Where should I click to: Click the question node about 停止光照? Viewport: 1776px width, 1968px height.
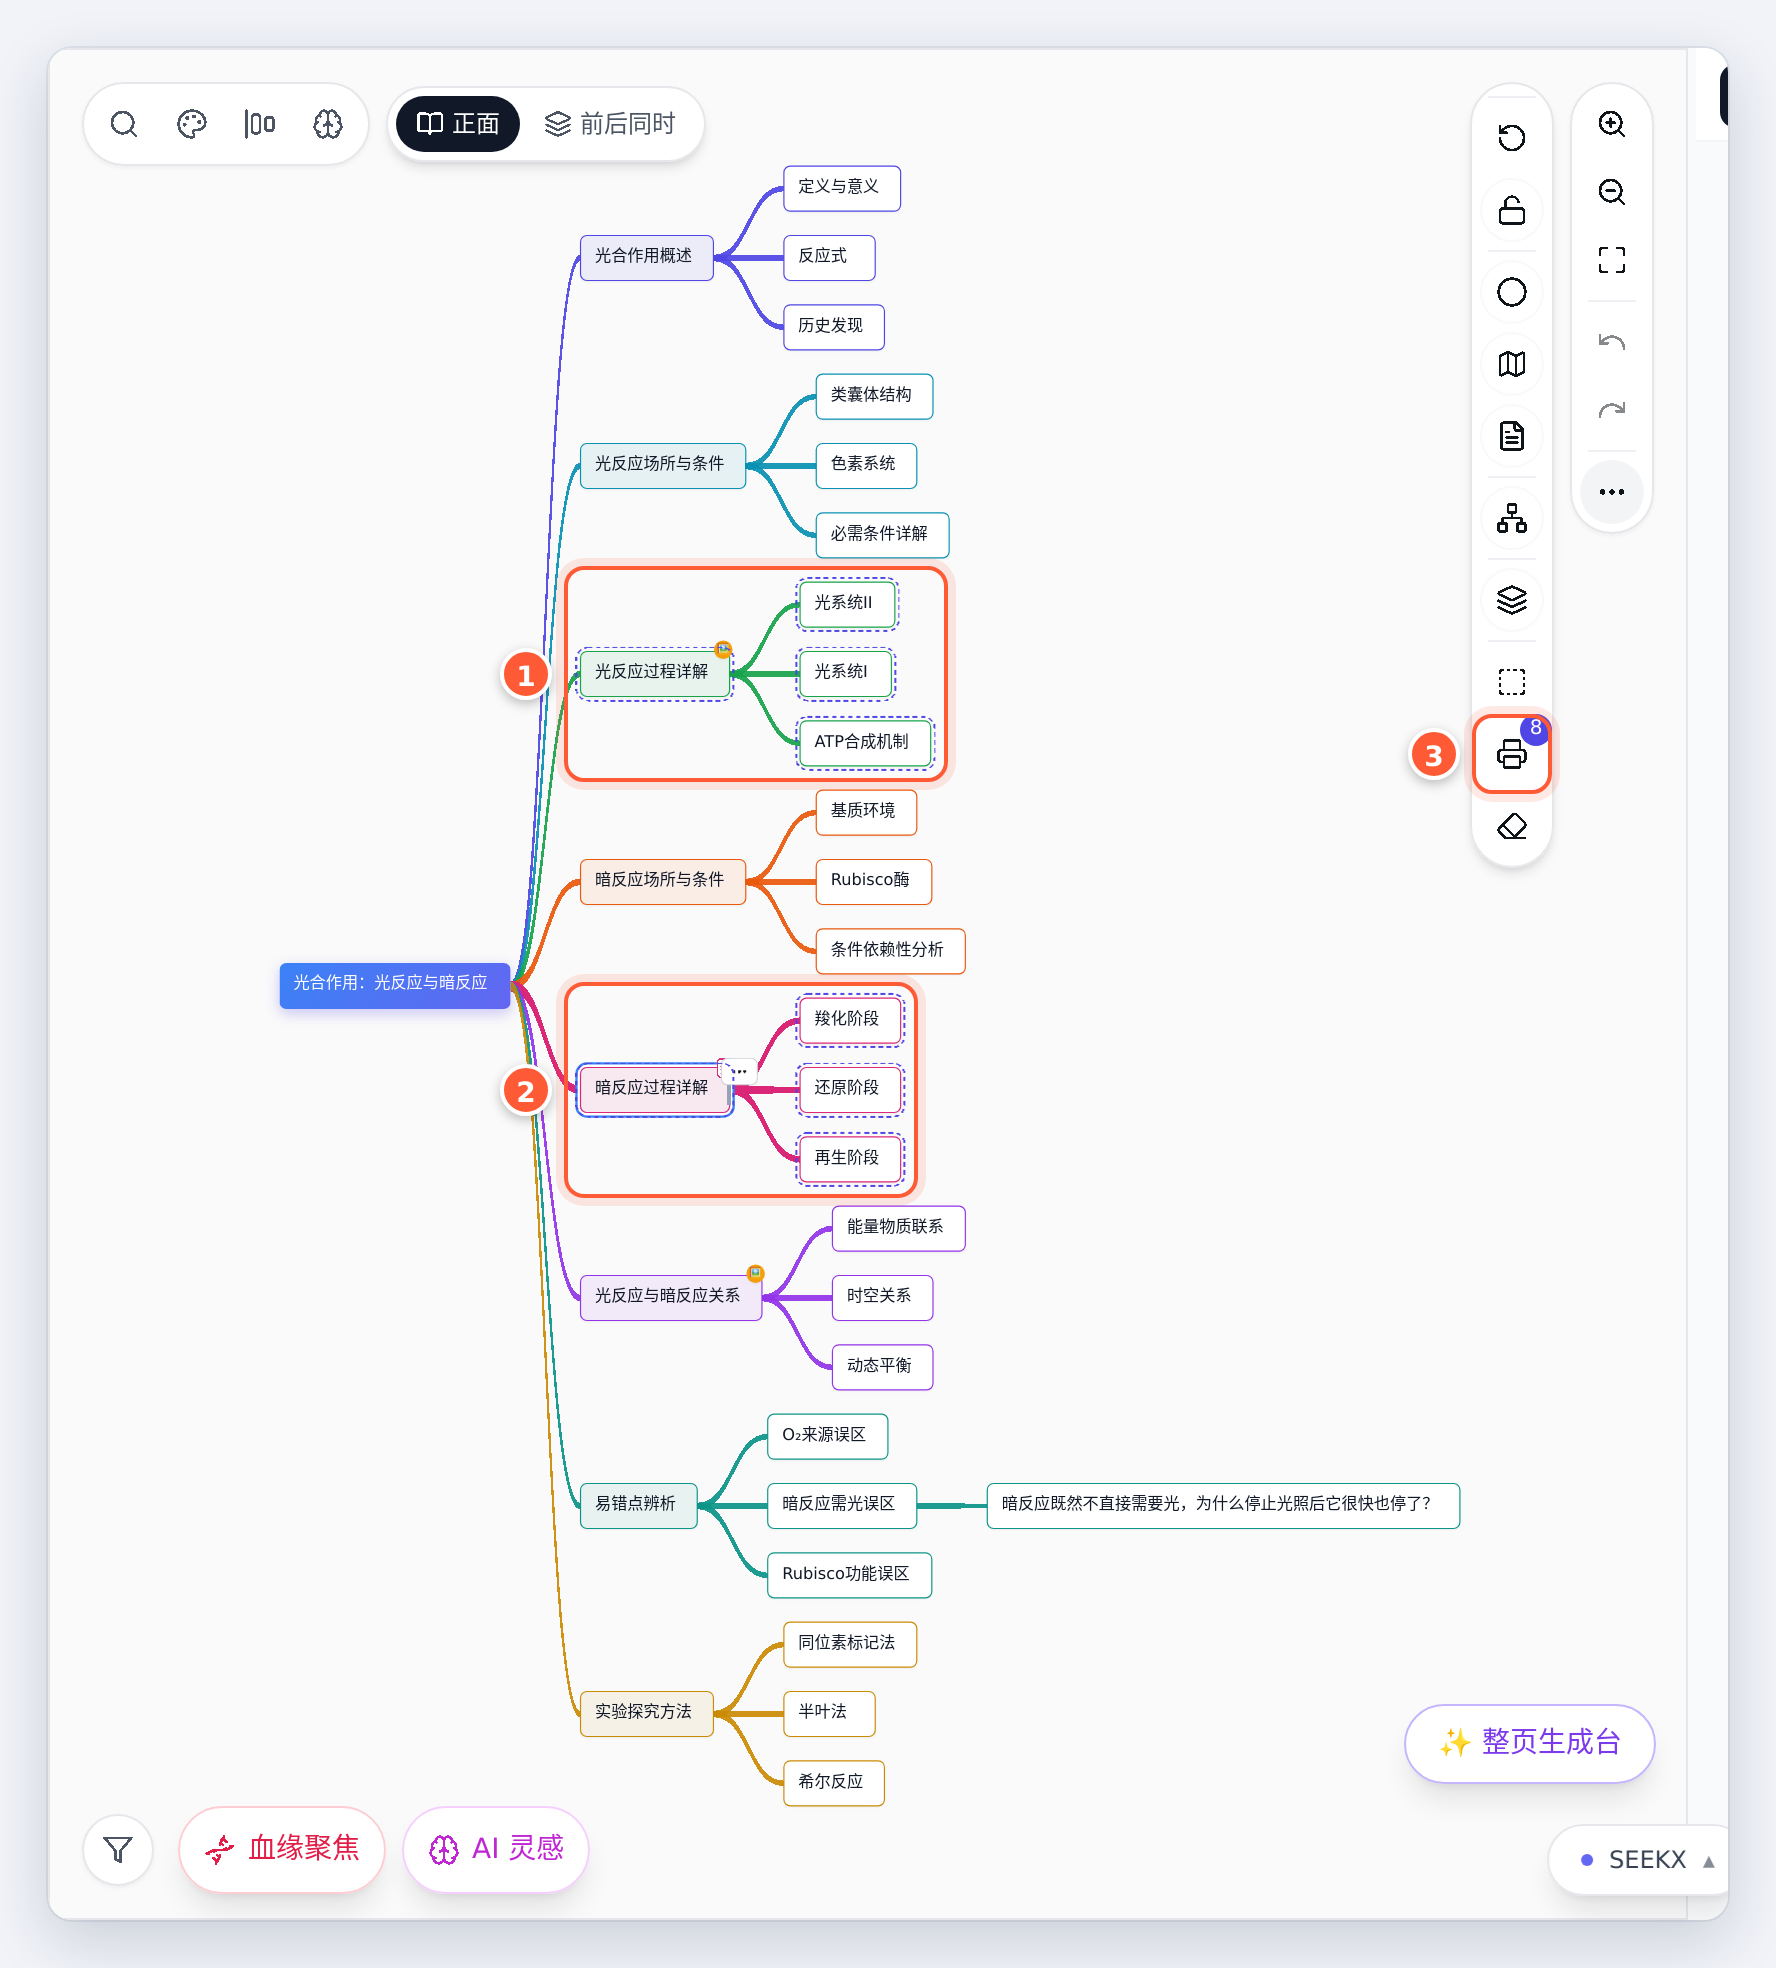pyautogui.click(x=1223, y=1505)
